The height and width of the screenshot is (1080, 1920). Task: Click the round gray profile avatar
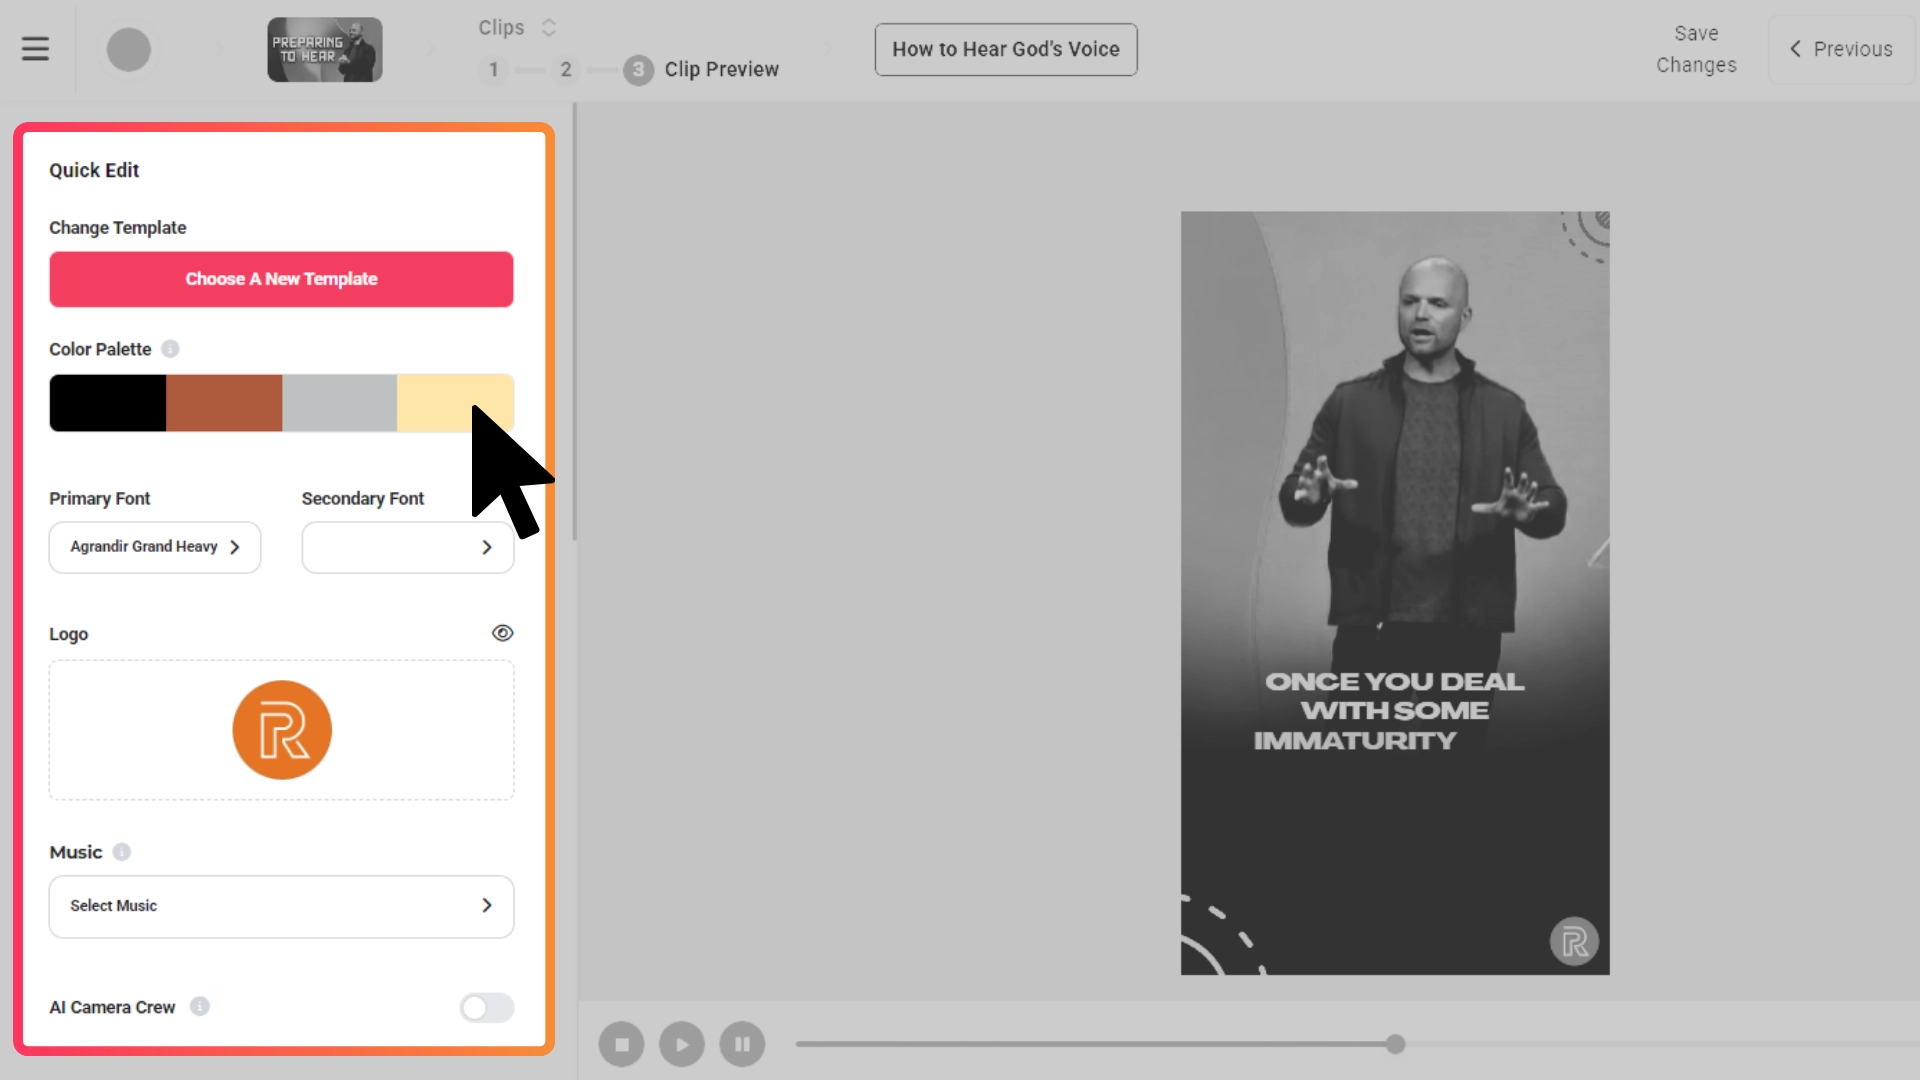(x=129, y=49)
